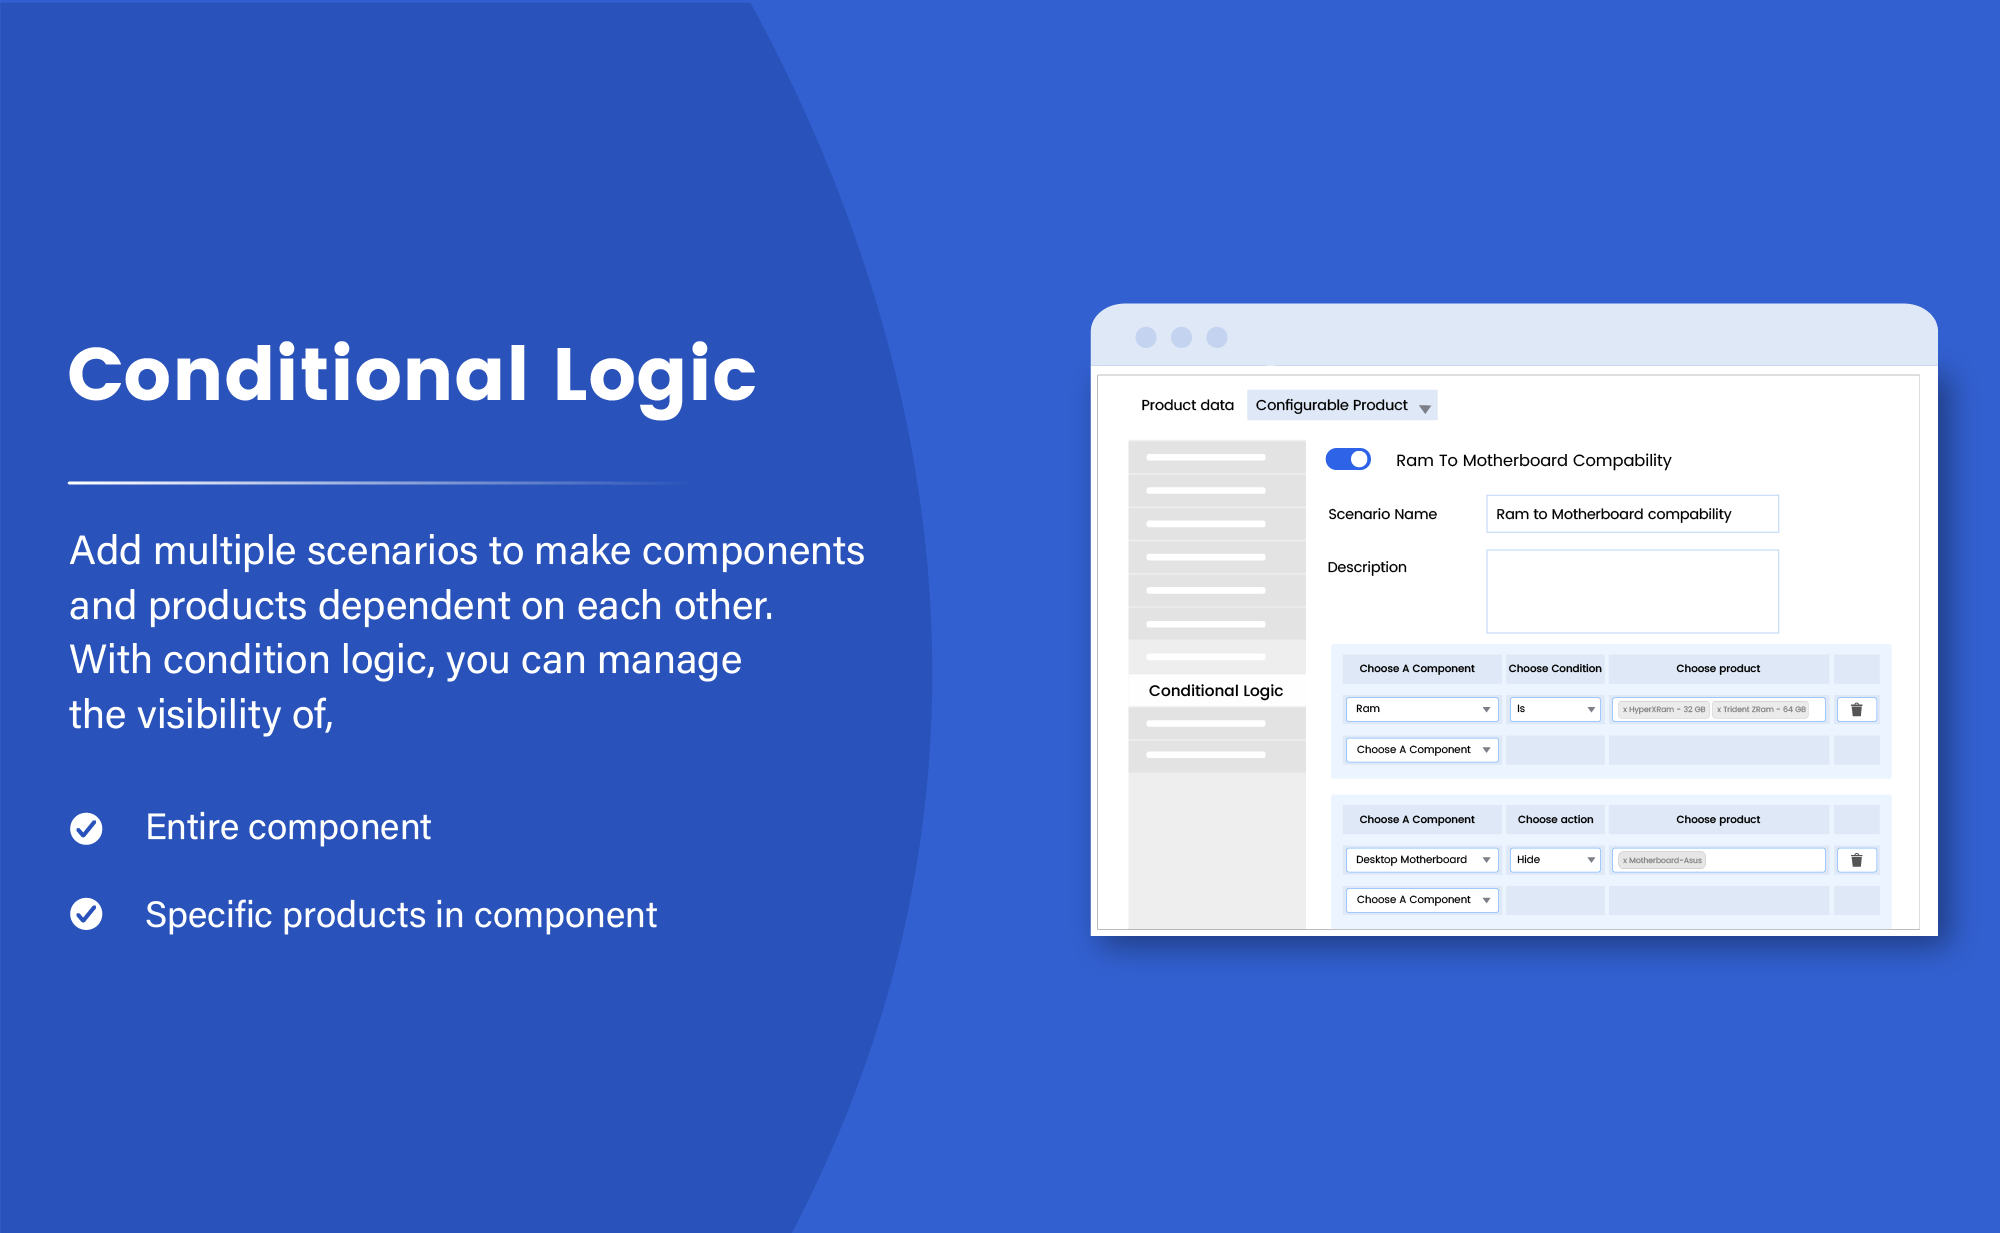Click the Scenario Name input field

pyautogui.click(x=1632, y=513)
